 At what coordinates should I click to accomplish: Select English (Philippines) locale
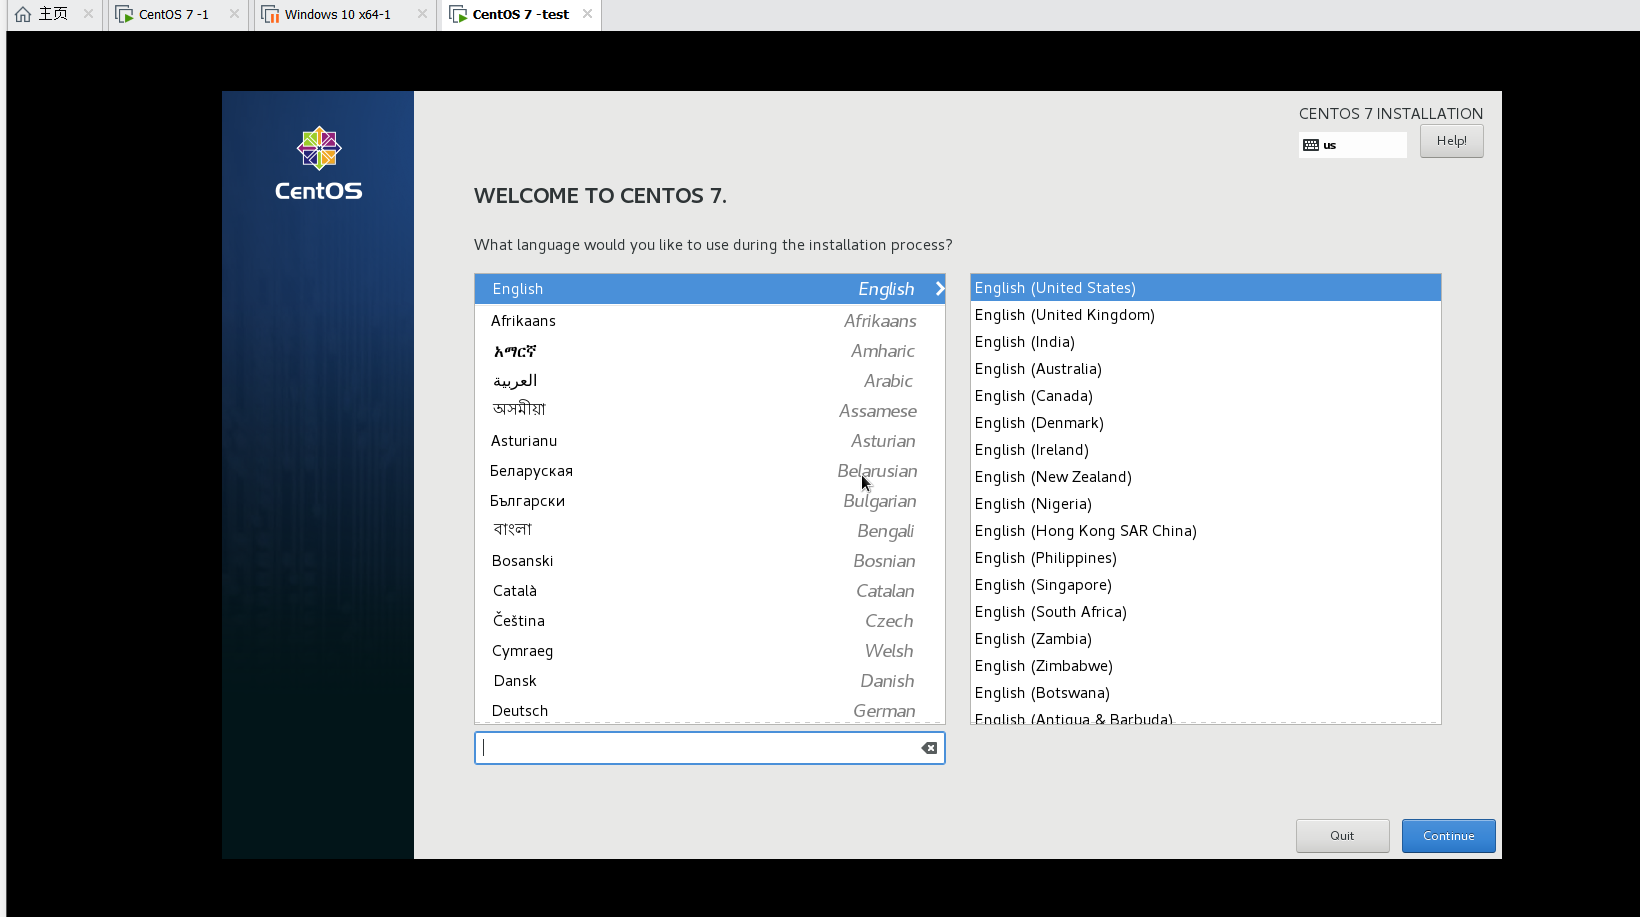[x=1205, y=558]
